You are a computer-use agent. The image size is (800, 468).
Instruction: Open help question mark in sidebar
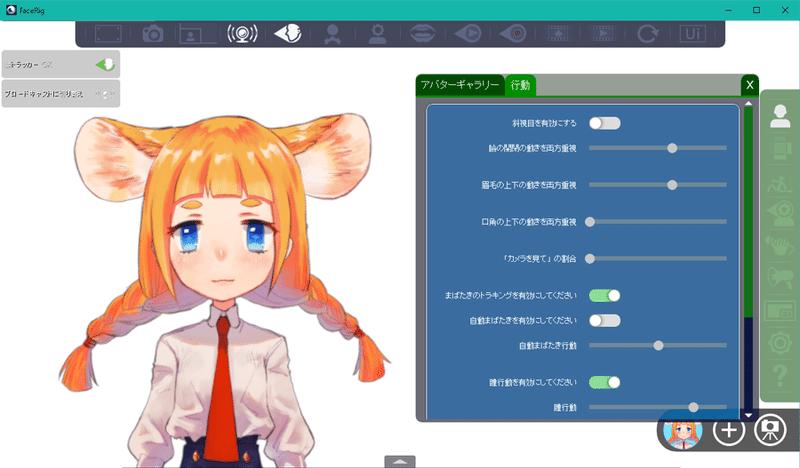tap(780, 376)
